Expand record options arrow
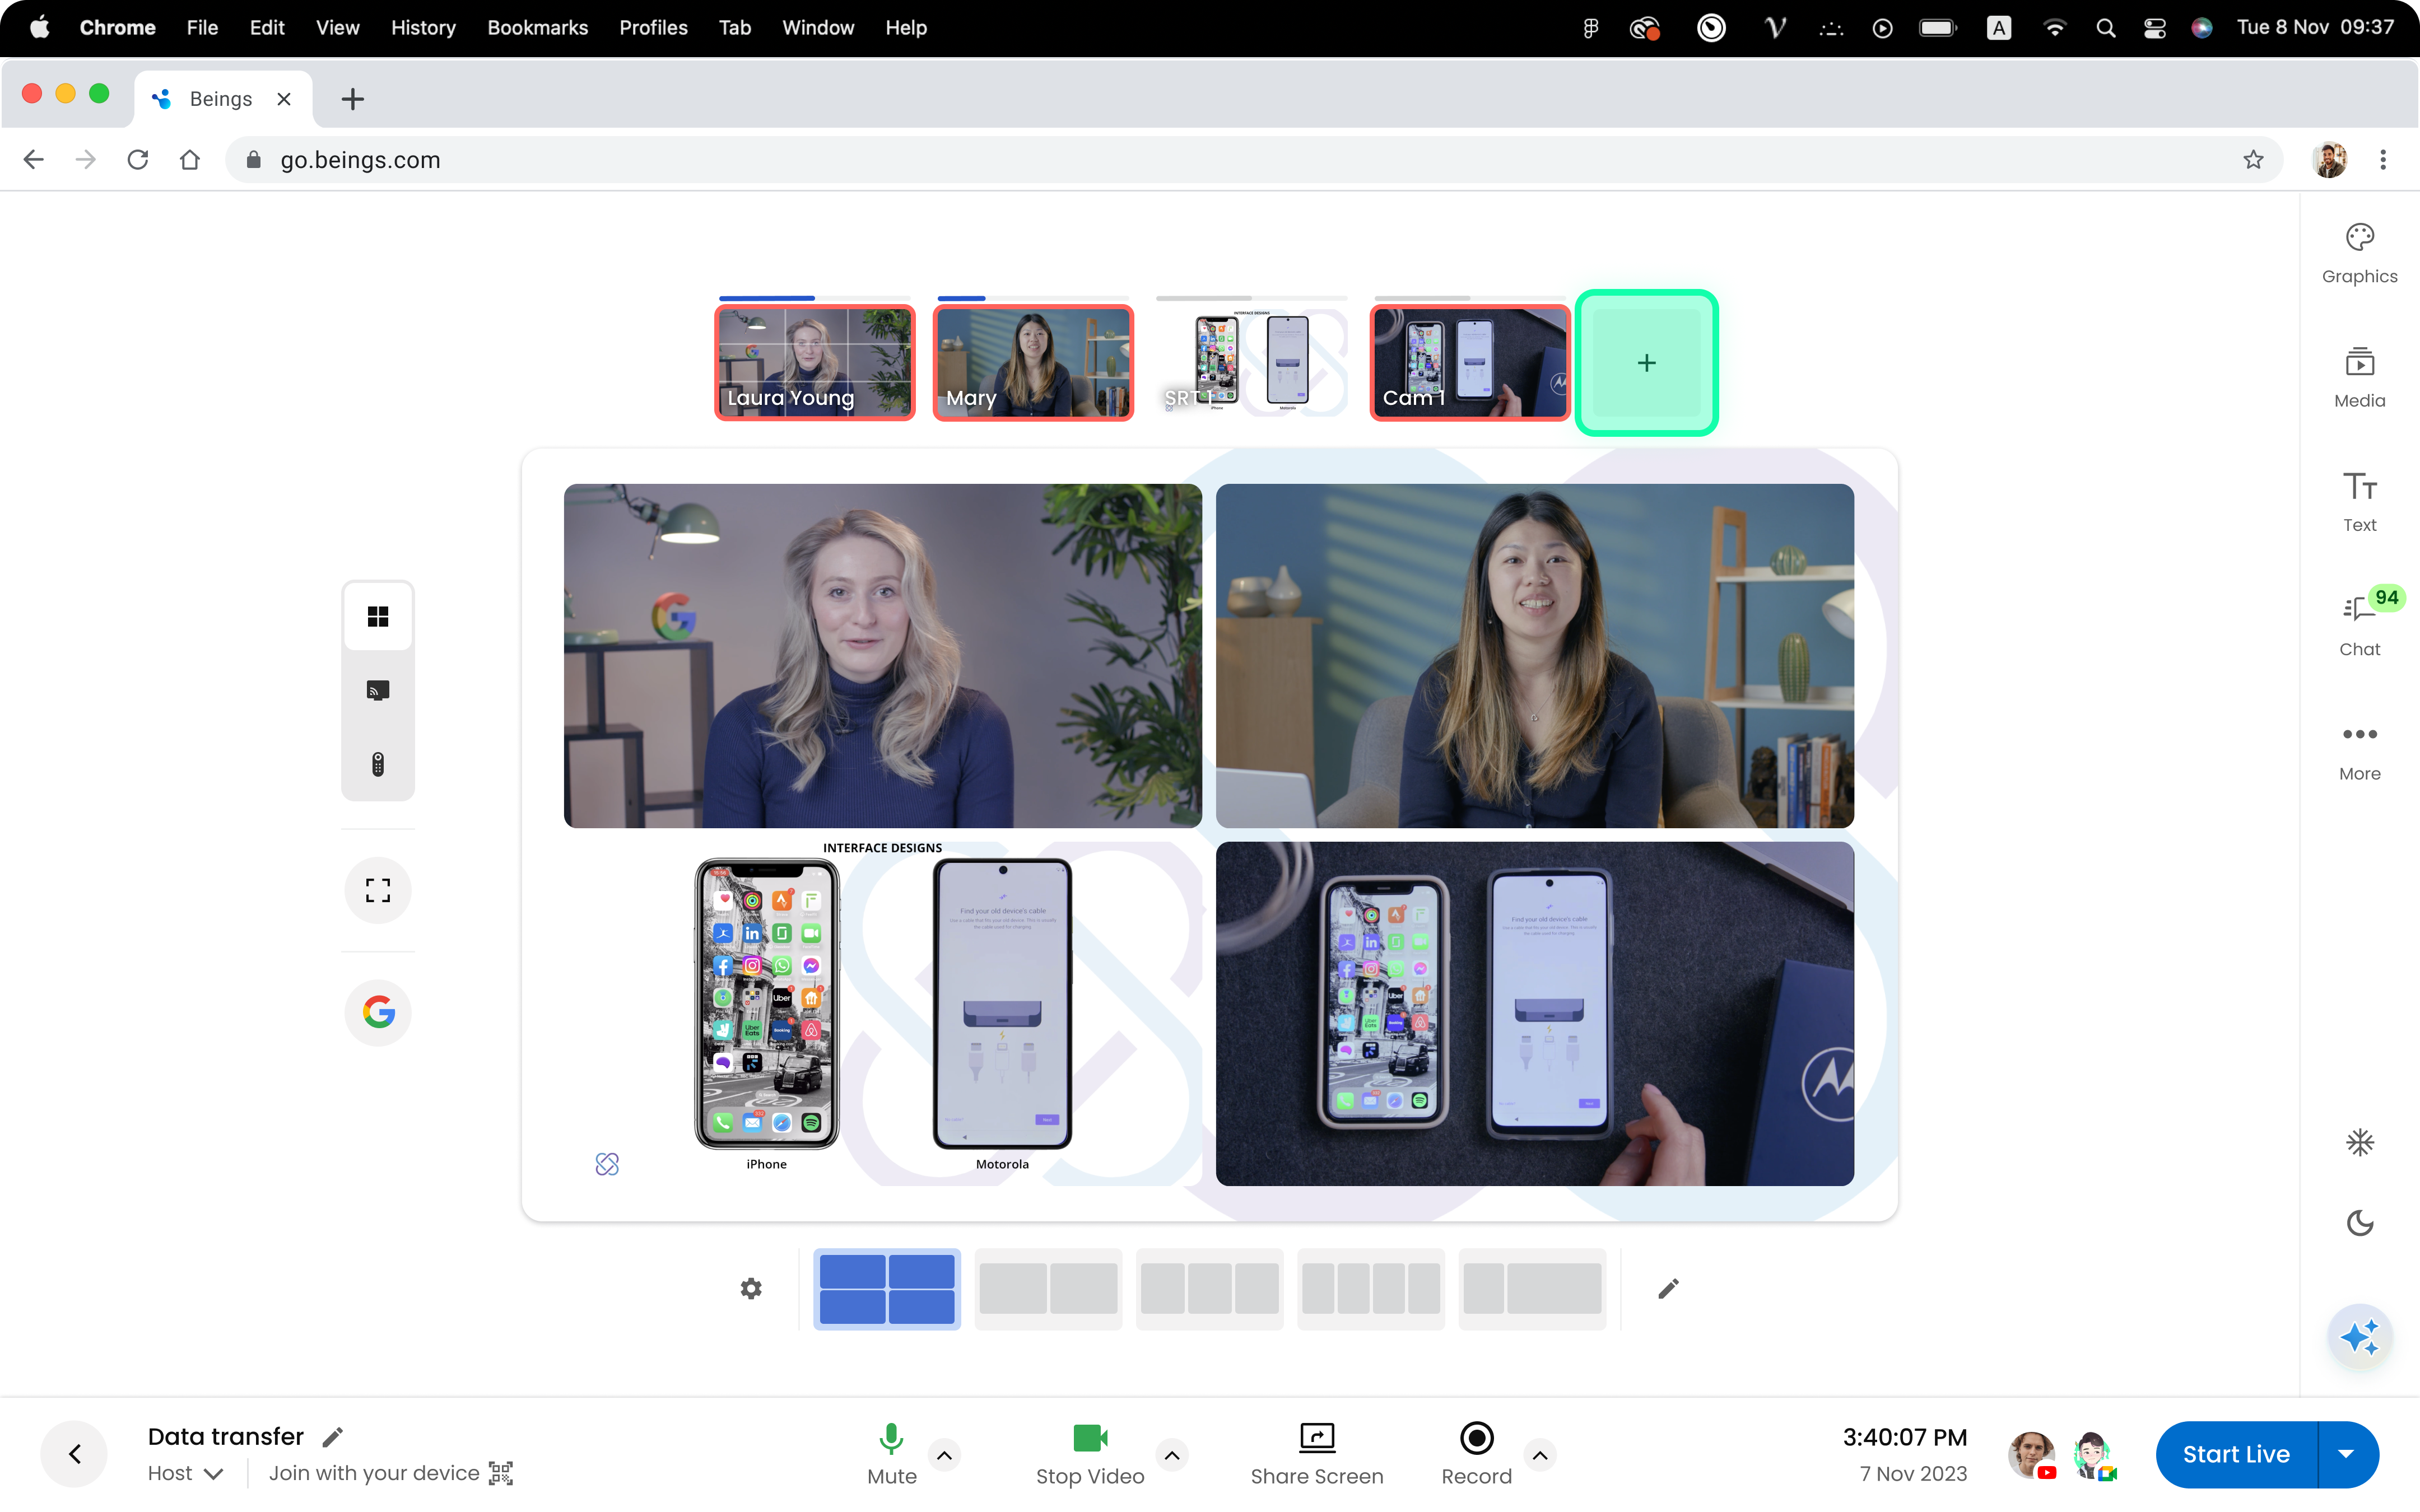2420x1512 pixels. point(1540,1455)
